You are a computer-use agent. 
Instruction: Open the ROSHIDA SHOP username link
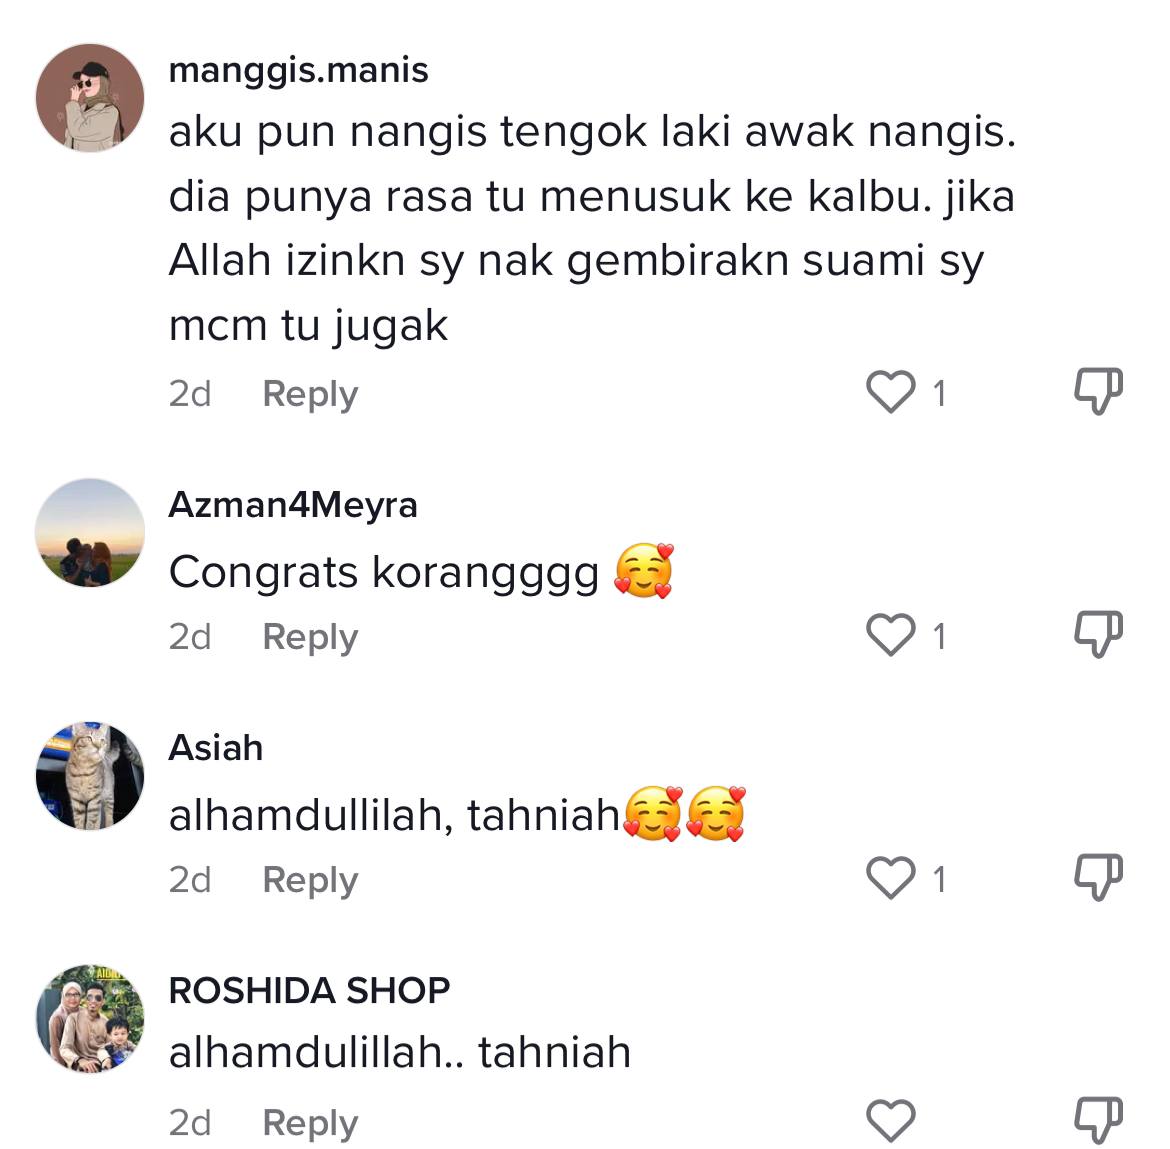coord(310,991)
